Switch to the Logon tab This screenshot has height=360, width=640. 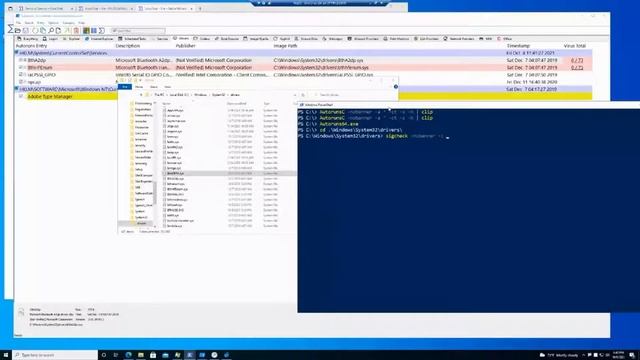51,39
